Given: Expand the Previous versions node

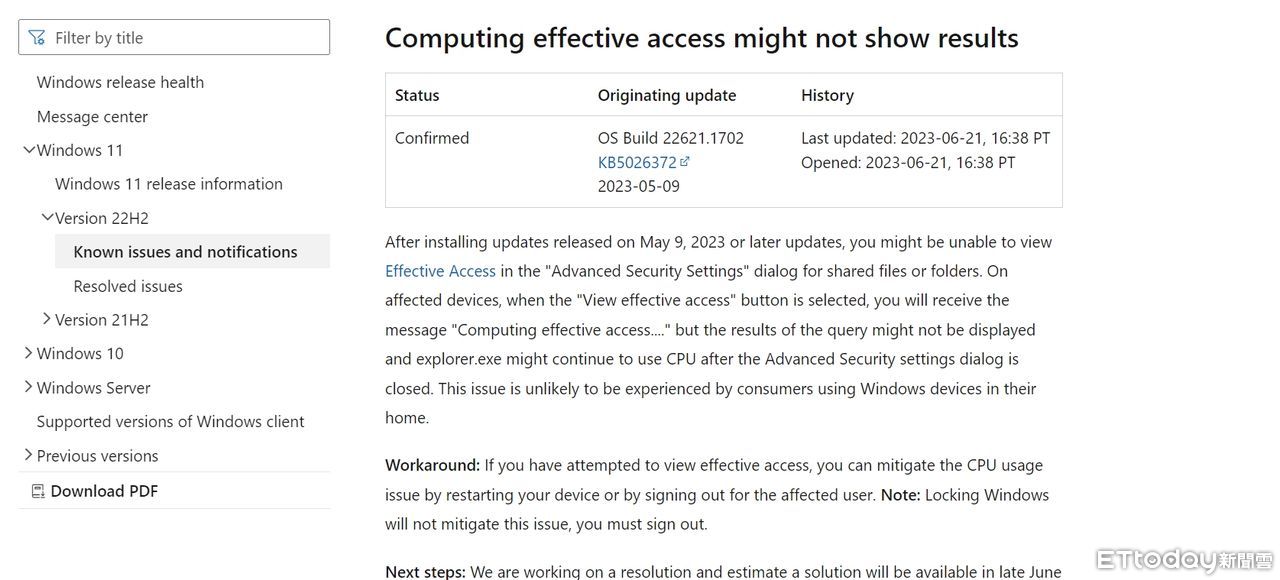Looking at the screenshot, I should [x=29, y=456].
